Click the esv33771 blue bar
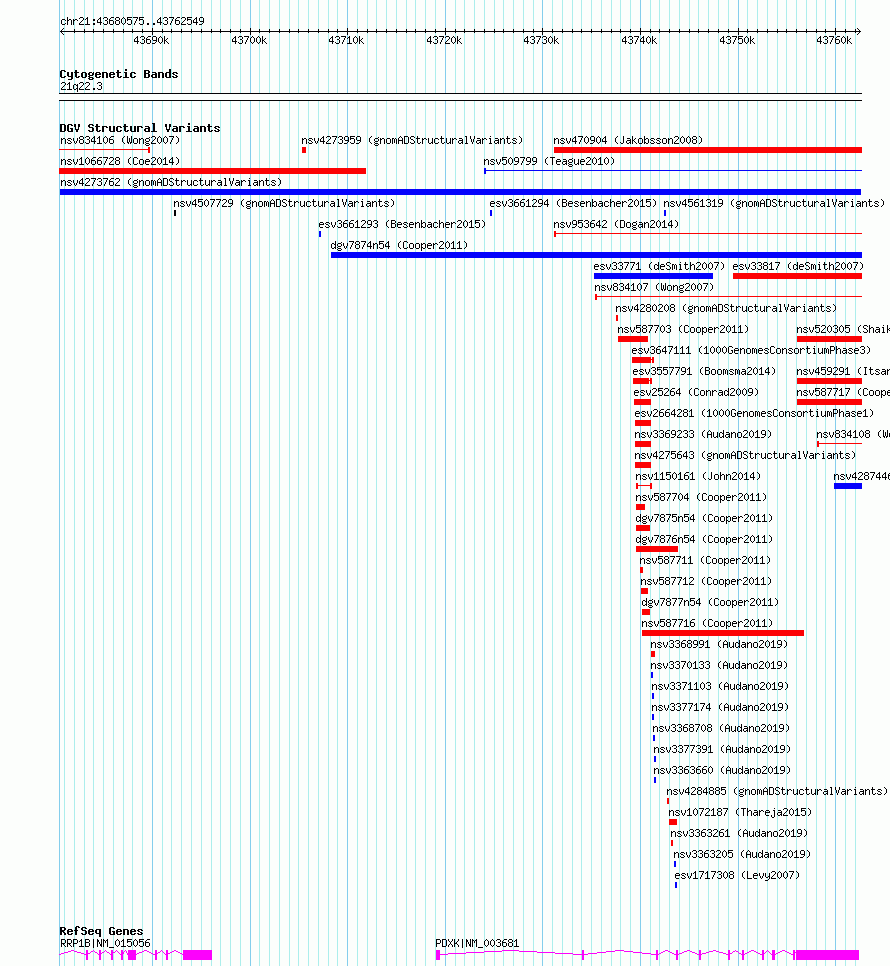The width and height of the screenshot is (890, 966). pyautogui.click(x=653, y=276)
